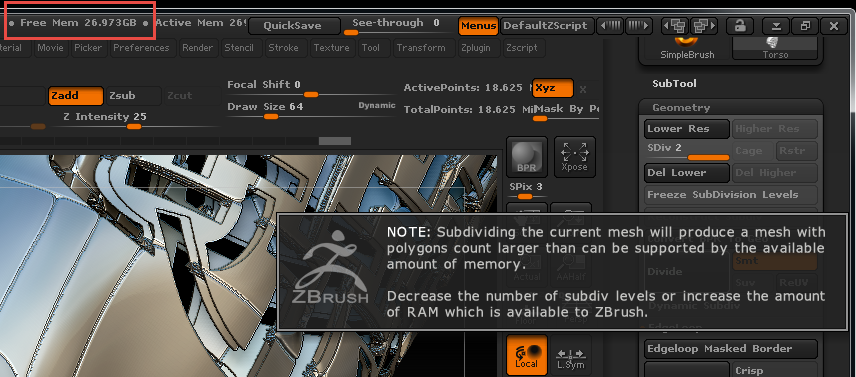Toggle the Cage button
856x377 pixels.
pyautogui.click(x=752, y=151)
